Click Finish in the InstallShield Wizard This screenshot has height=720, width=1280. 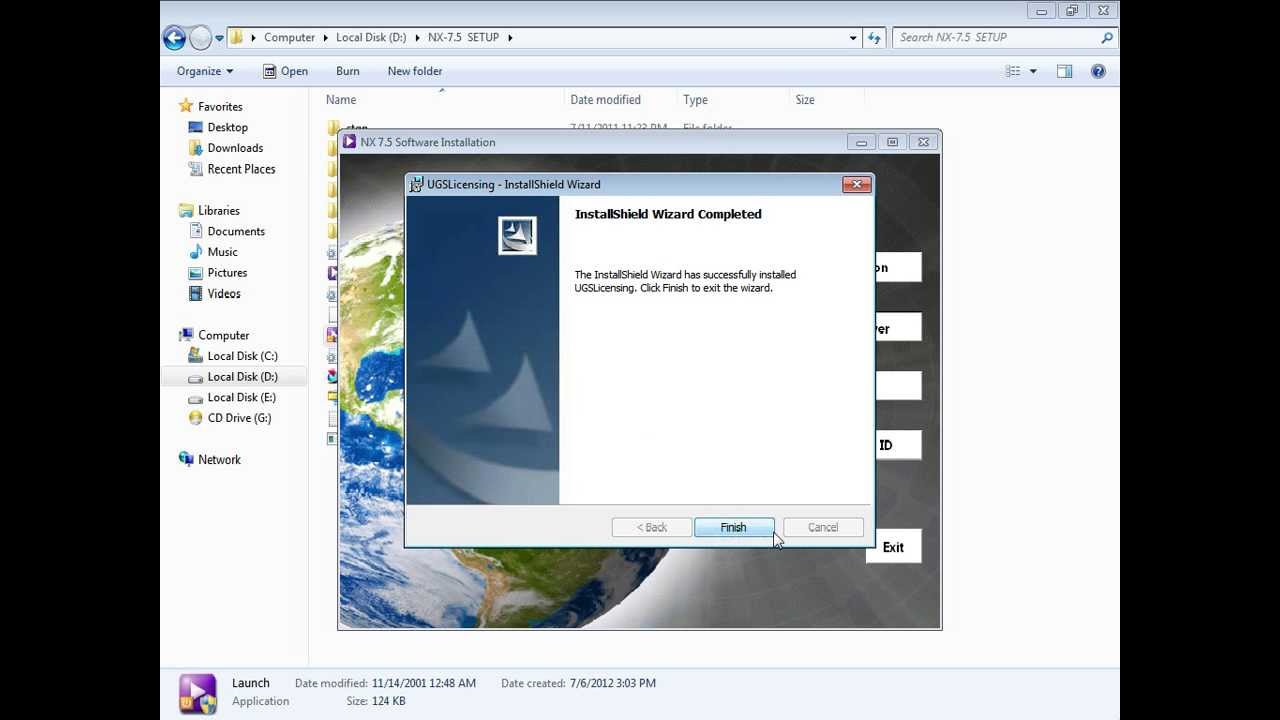point(733,527)
